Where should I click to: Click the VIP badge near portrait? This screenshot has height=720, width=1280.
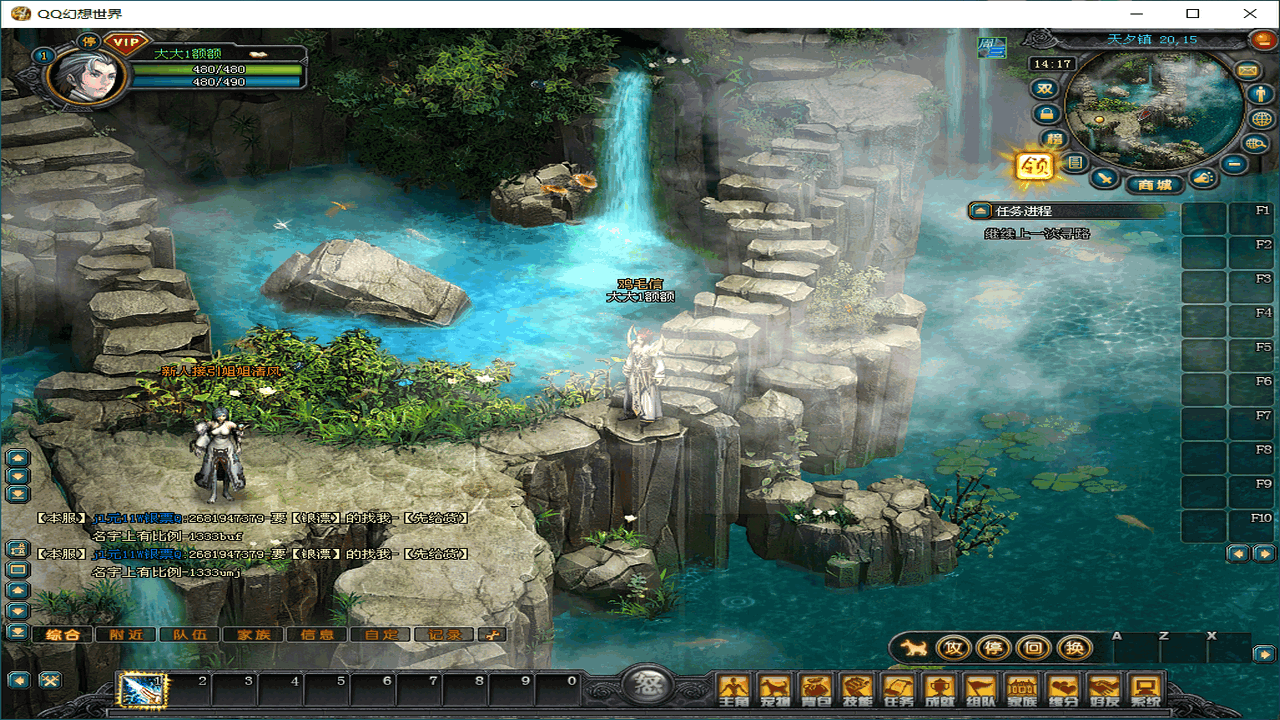[x=125, y=42]
